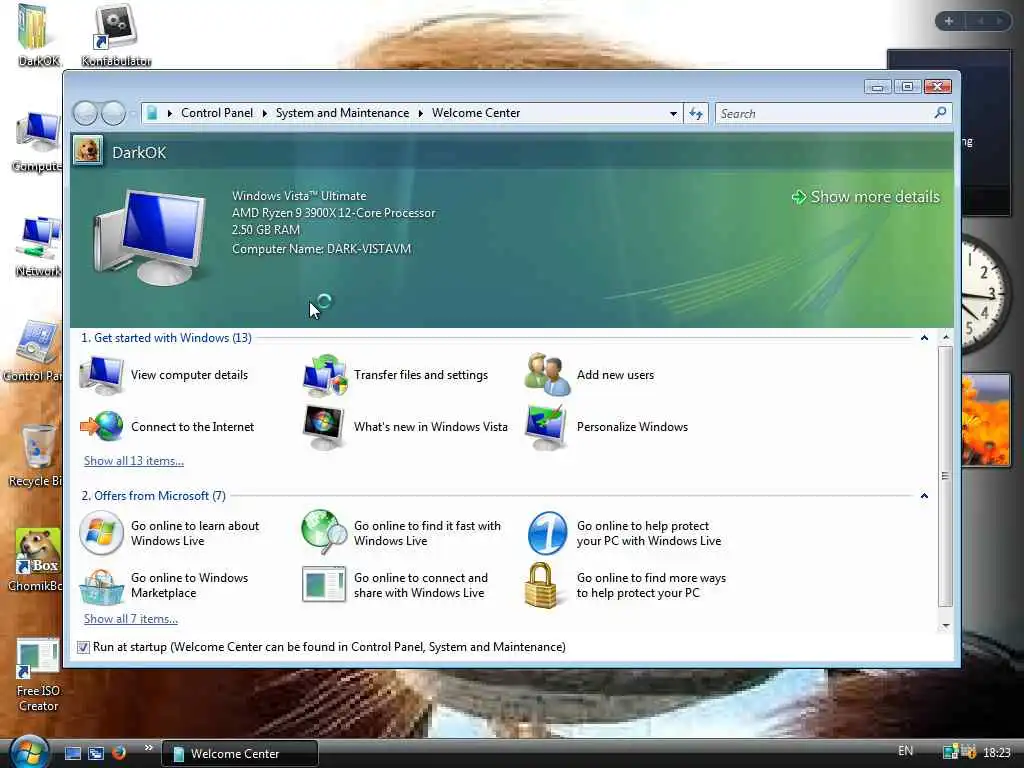Click the DarkOK user account picture
This screenshot has width=1024, height=768.
88,151
